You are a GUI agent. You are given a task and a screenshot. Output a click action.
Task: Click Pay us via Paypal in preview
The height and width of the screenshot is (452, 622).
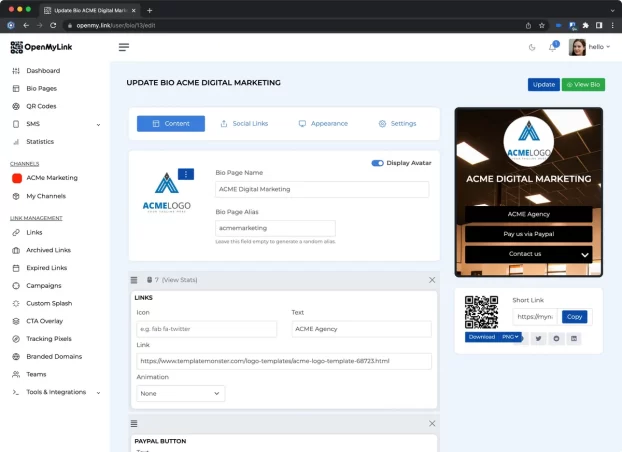[528, 234]
